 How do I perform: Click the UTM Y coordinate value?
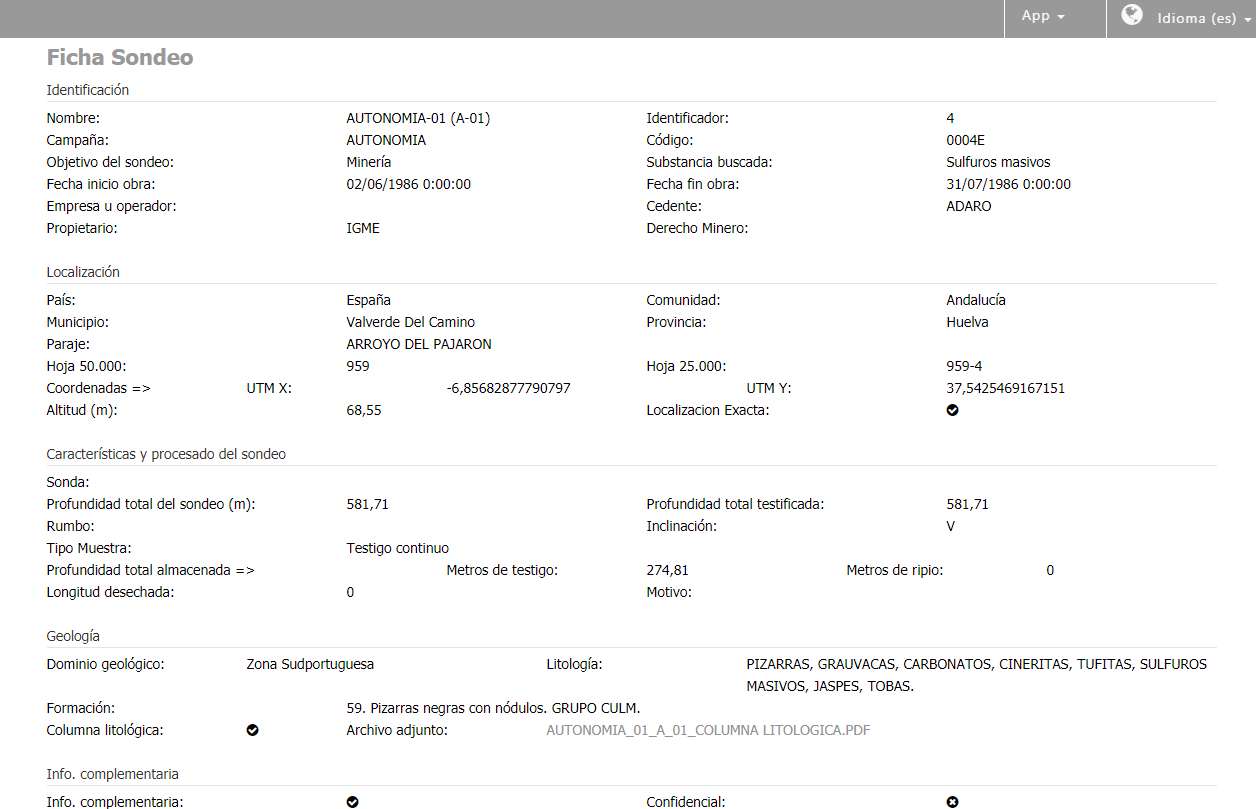pos(1005,388)
